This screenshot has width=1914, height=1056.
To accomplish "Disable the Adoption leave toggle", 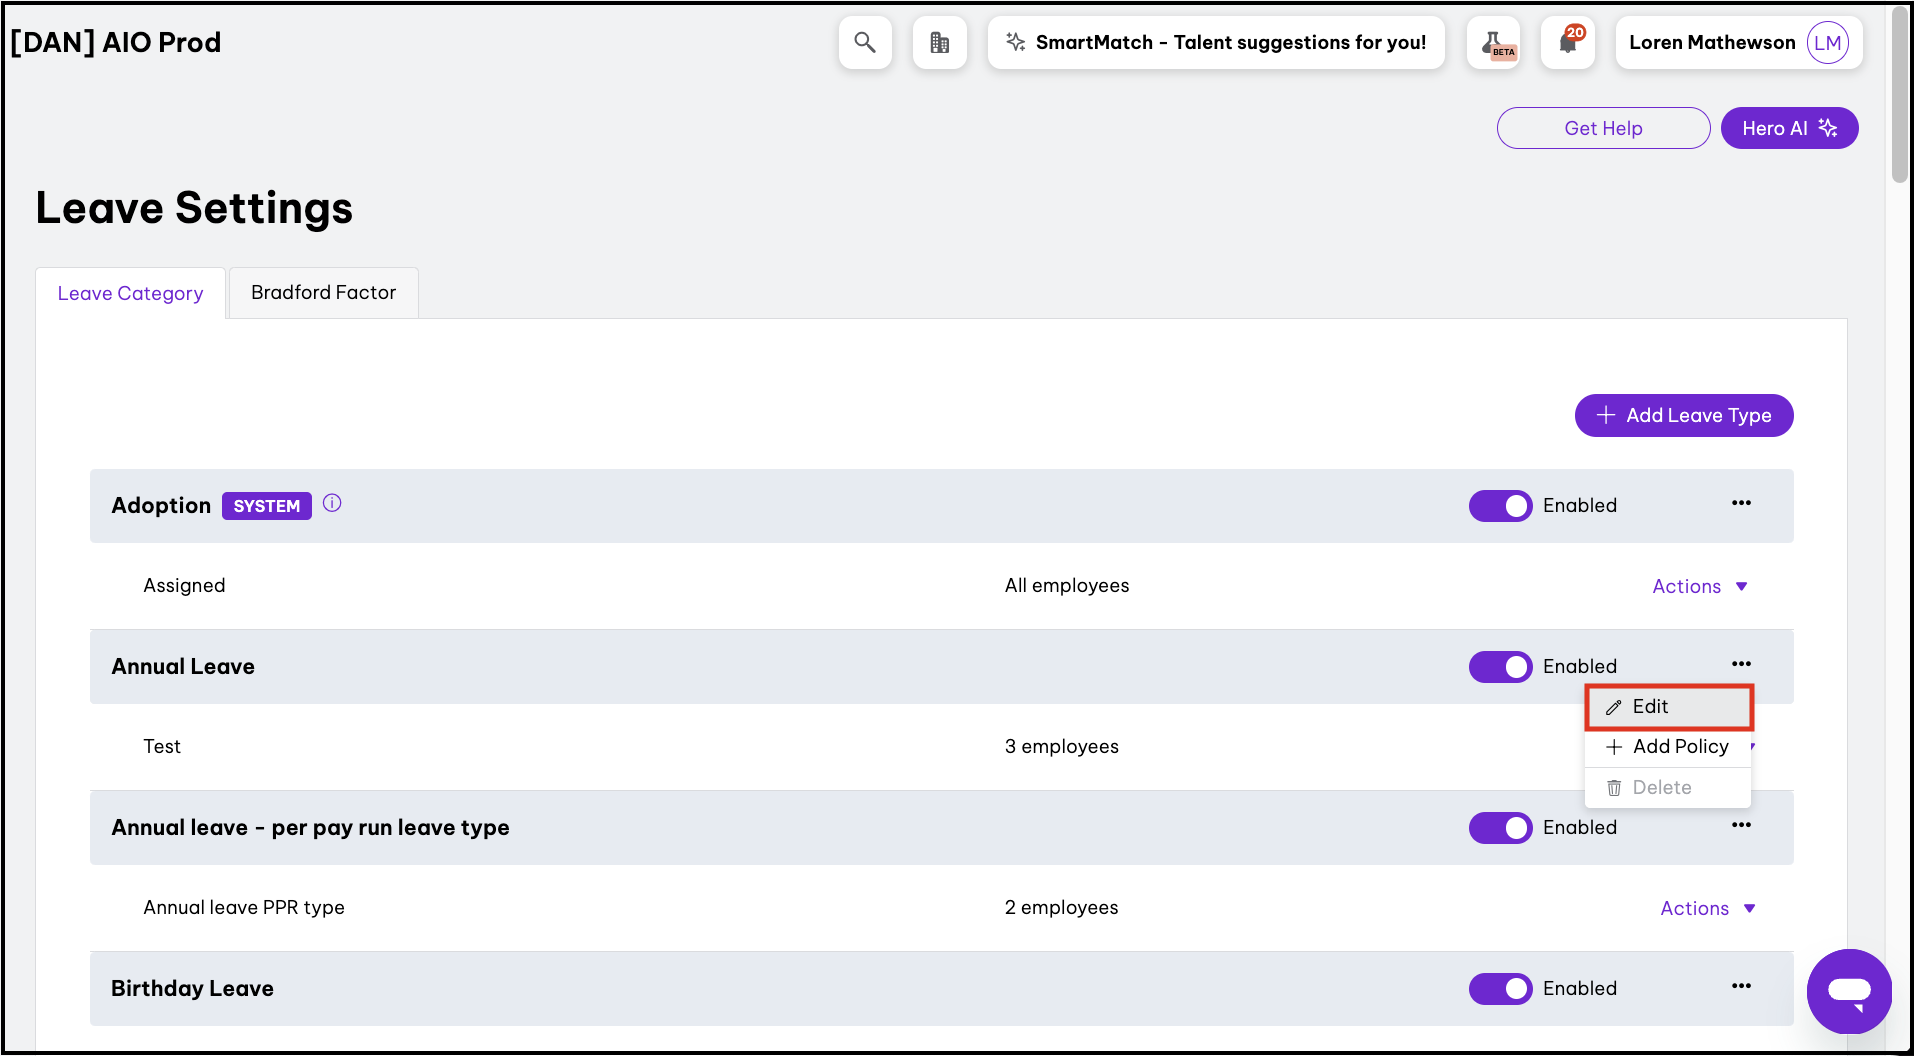I will point(1500,506).
